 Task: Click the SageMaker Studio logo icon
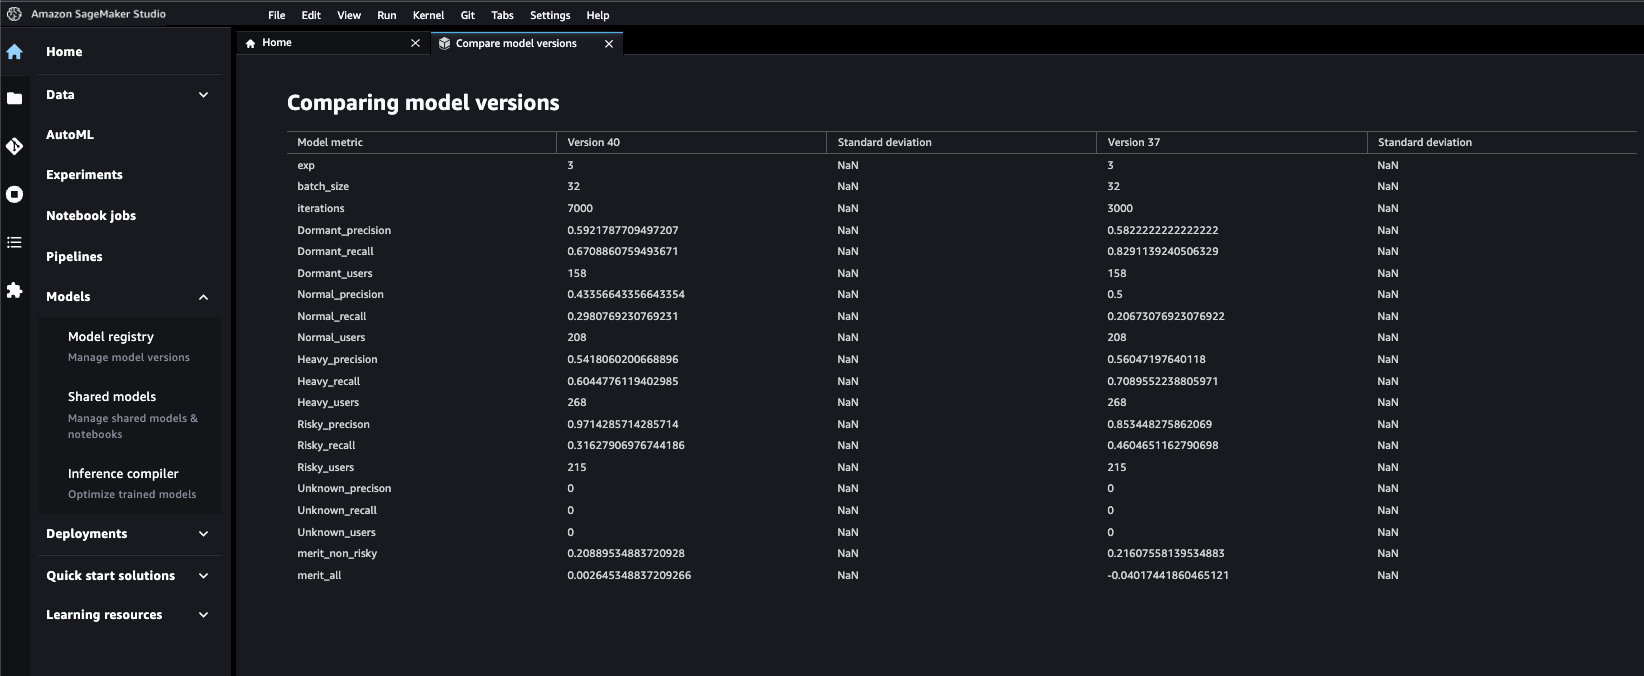14,14
